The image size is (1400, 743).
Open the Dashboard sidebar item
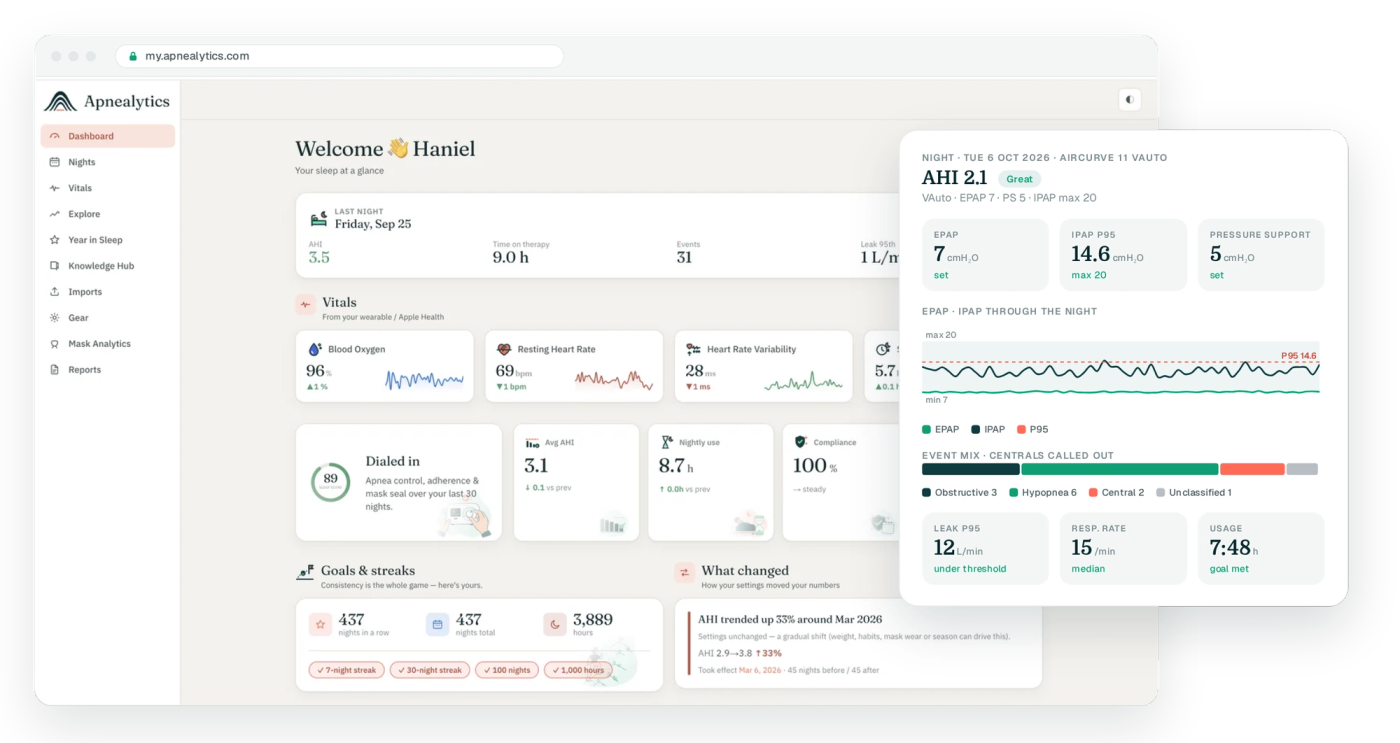point(108,136)
